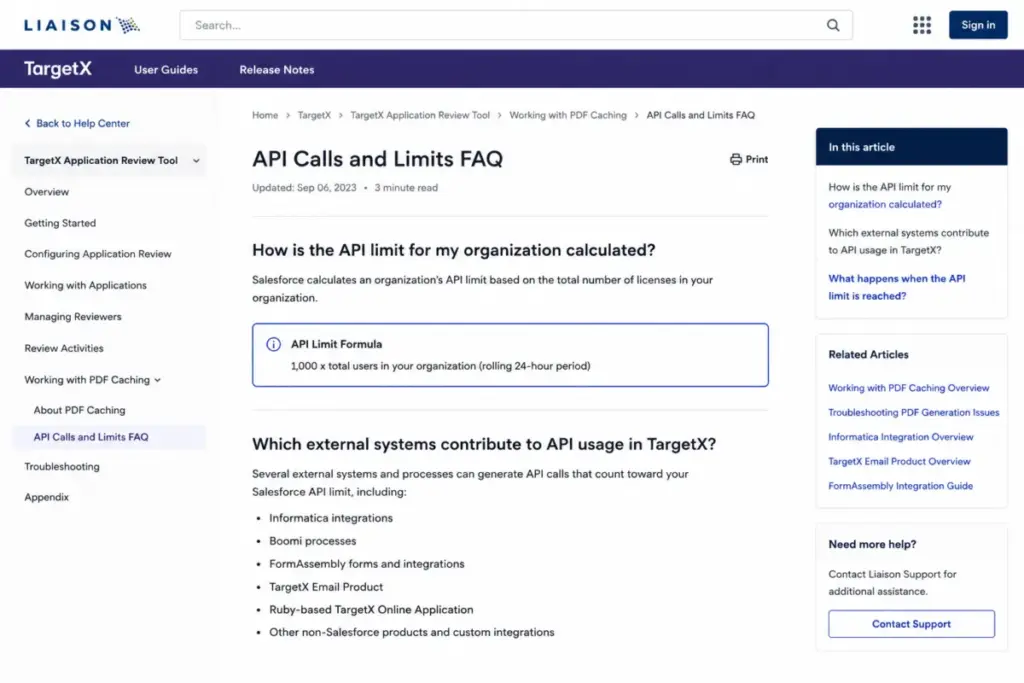Open Working with PDF Caching Overview related article
The image size is (1024, 683).
click(x=908, y=388)
